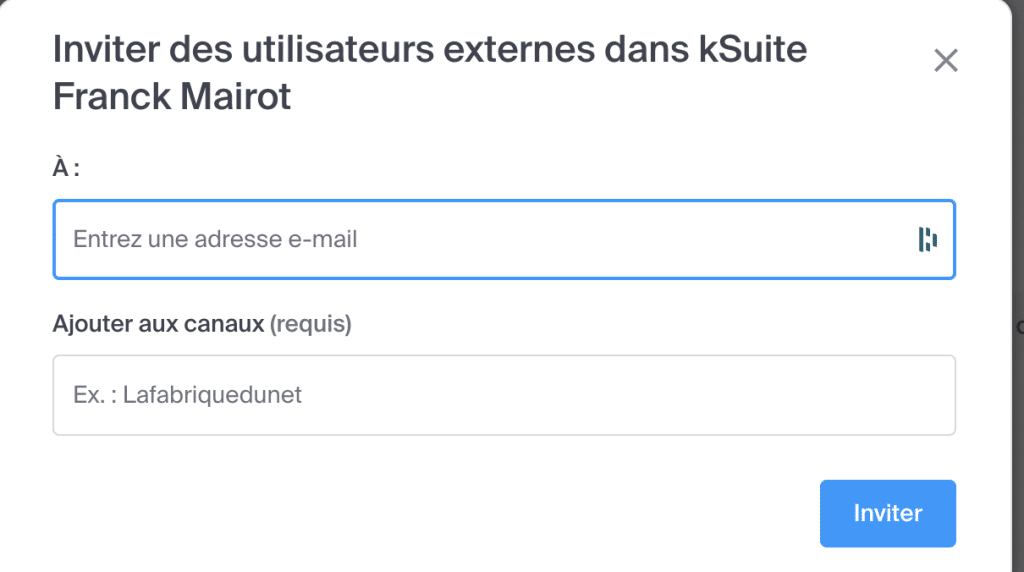Viewport: 1024px width, 572px height.
Task: Click the dark backdrop right of the dialog
Action: click(1018, 300)
